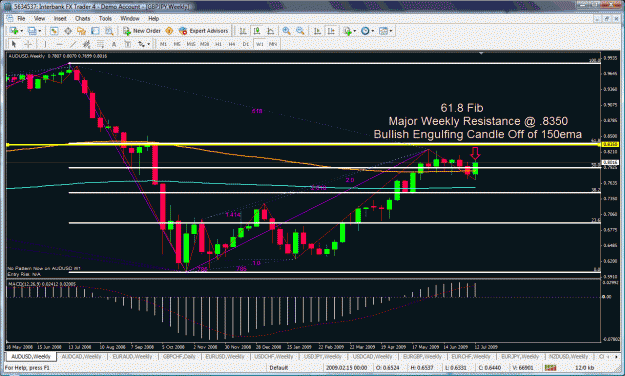The width and height of the screenshot is (625, 376).
Task: Toggle the Terminal window icon
Action: click(x=95, y=31)
